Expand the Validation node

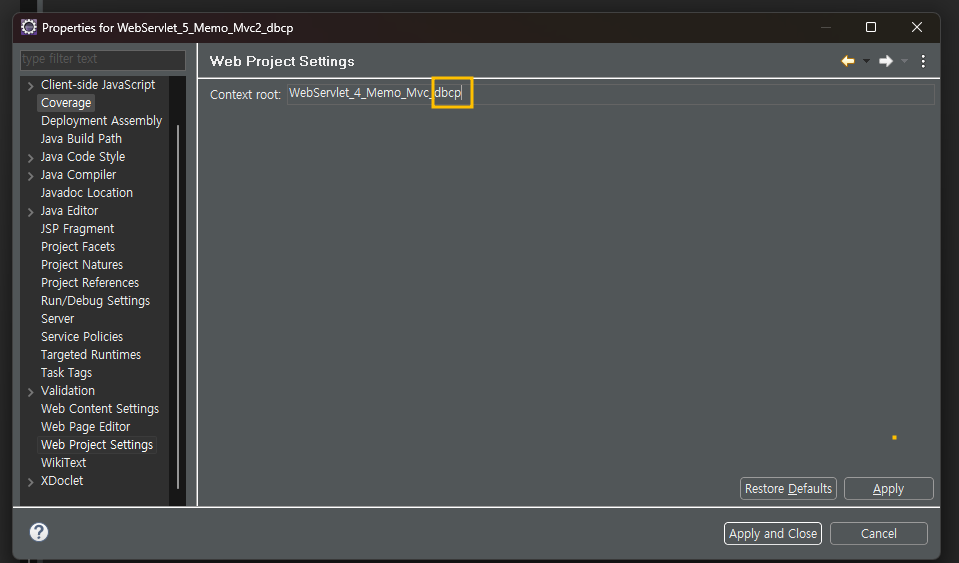[x=31, y=392]
